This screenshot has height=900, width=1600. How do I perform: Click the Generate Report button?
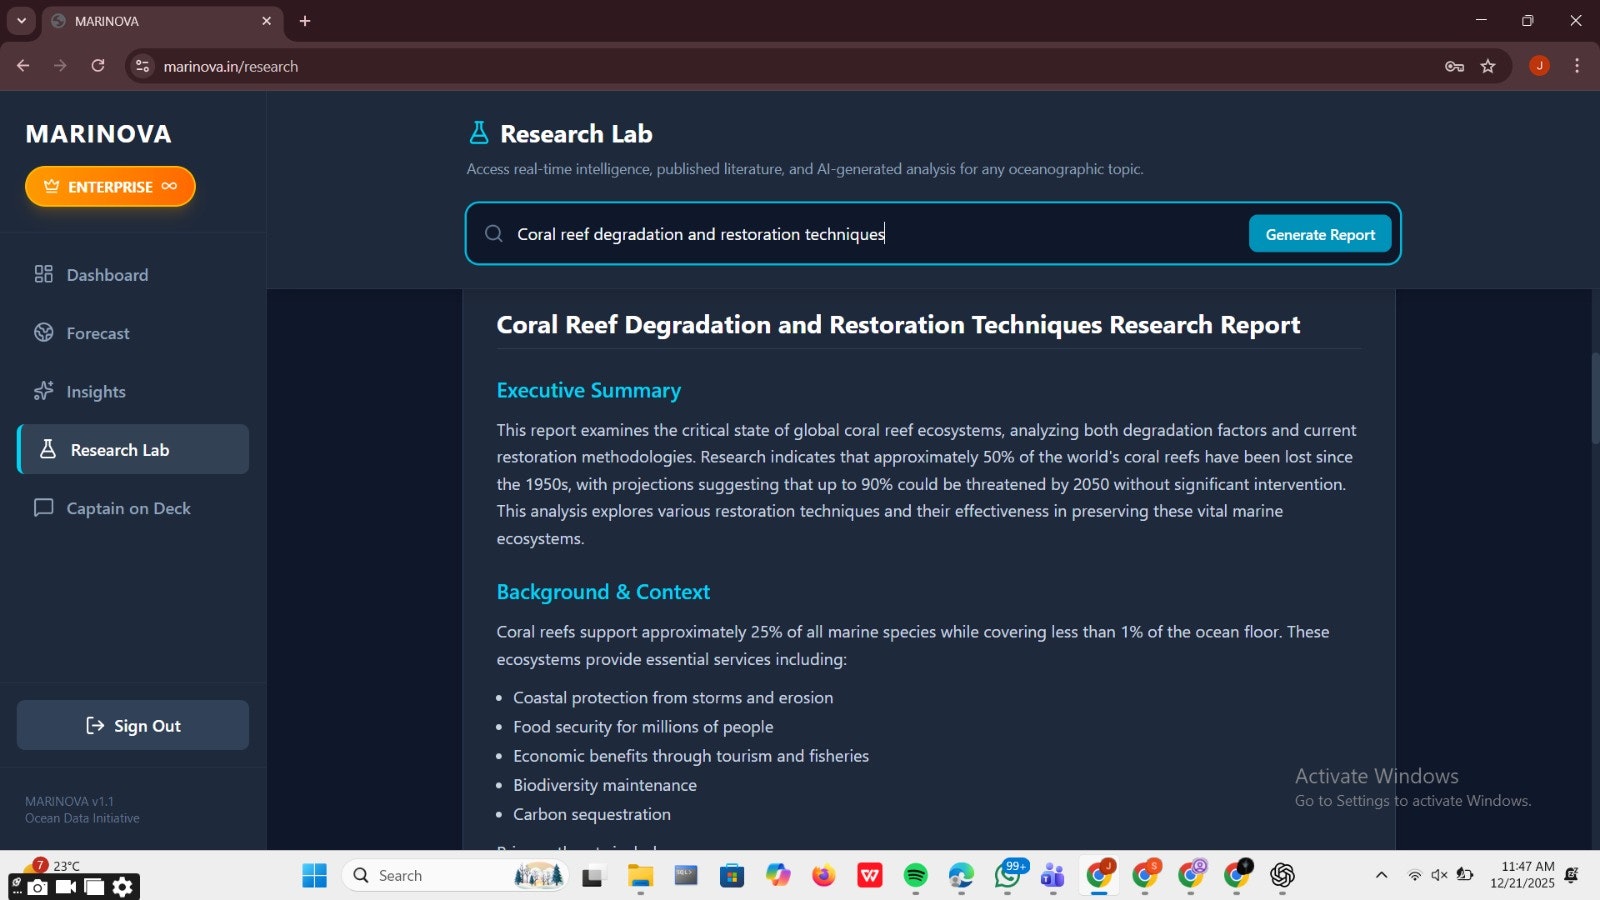[1319, 233]
